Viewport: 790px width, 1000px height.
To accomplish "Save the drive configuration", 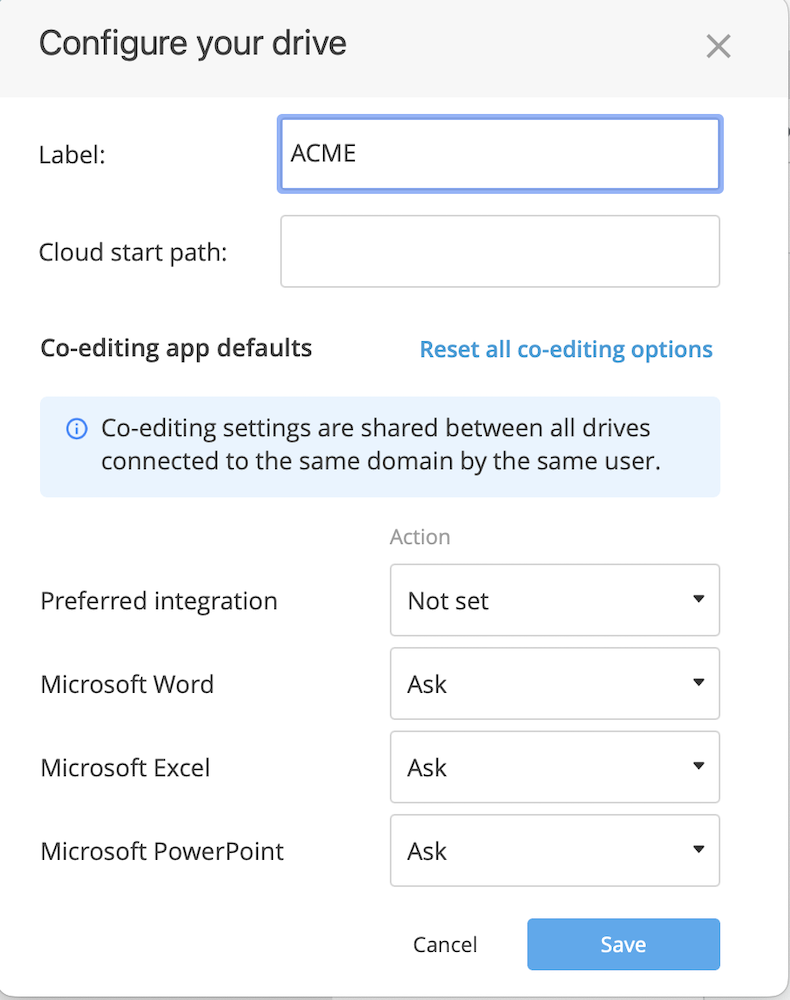I will pos(623,945).
